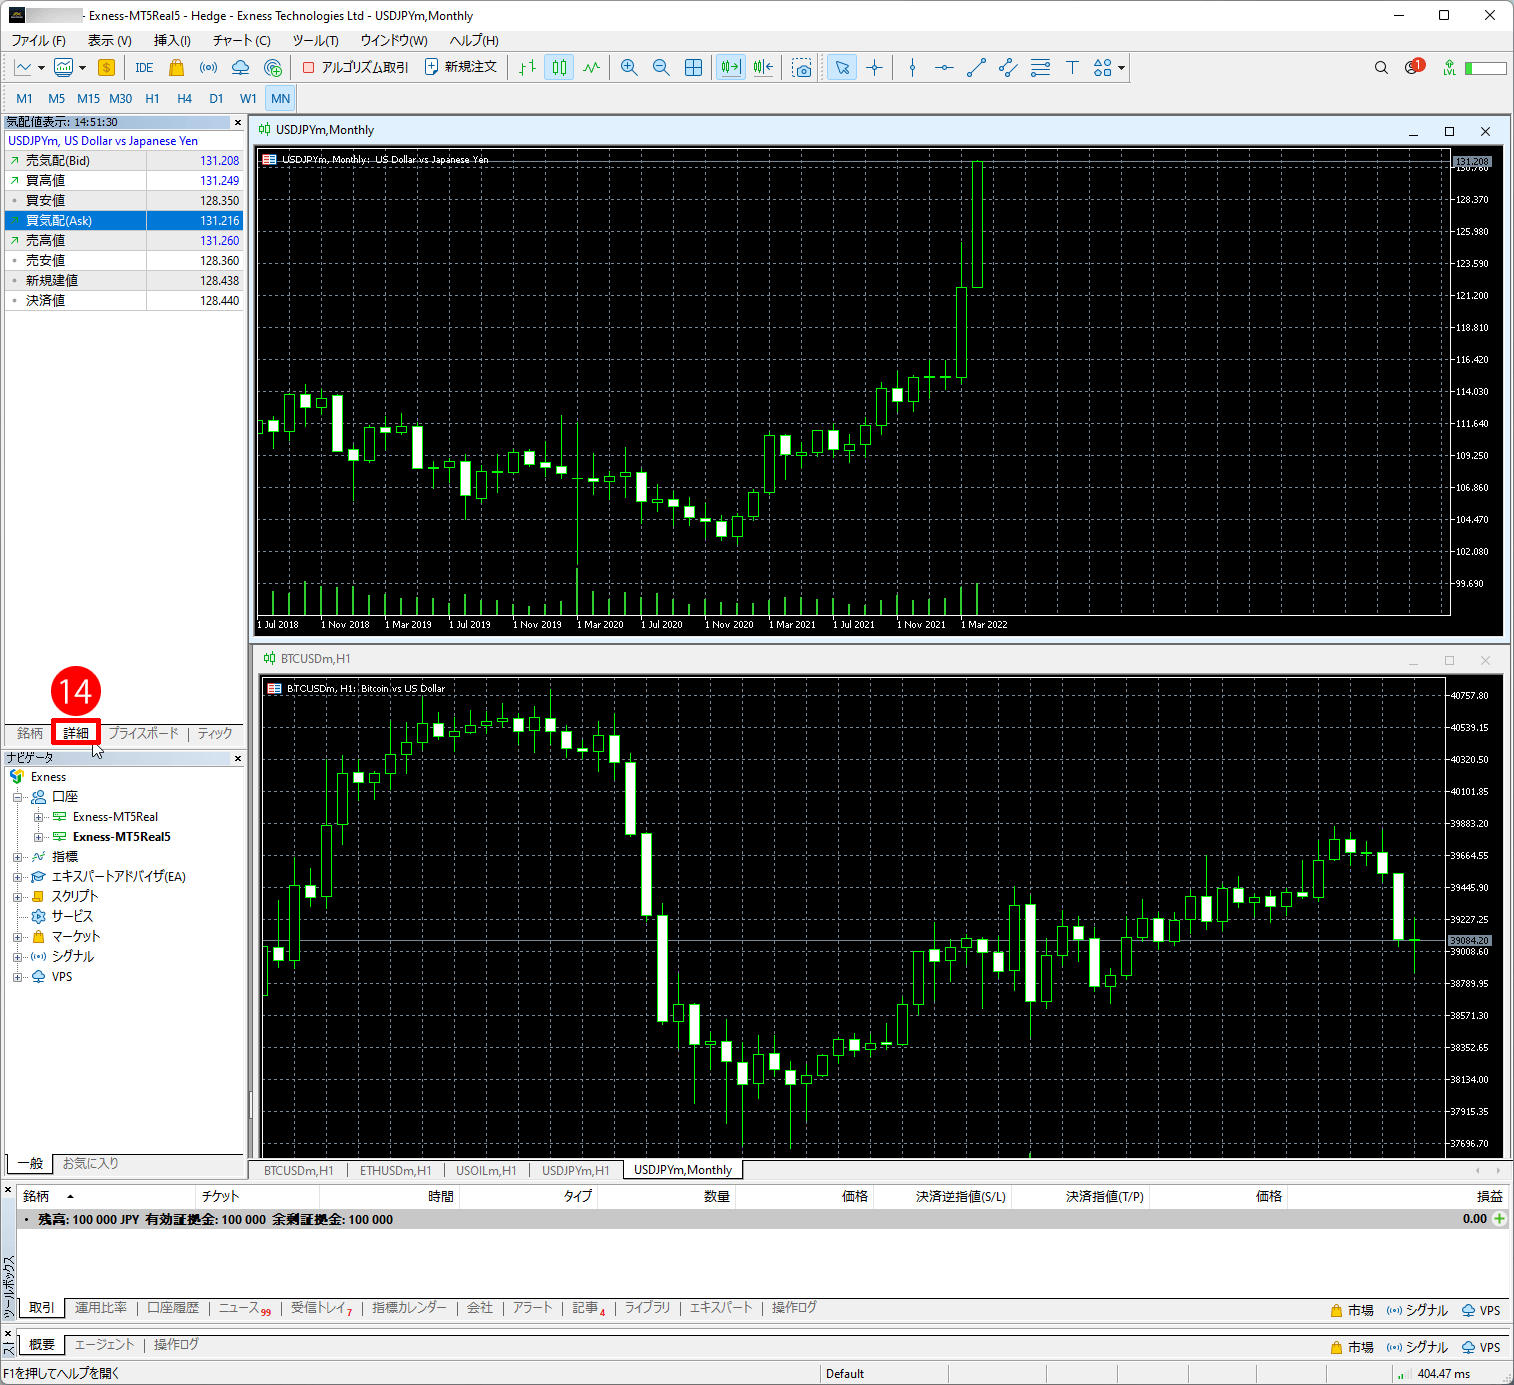Take a chart screenshot with camera icon

tap(802, 68)
